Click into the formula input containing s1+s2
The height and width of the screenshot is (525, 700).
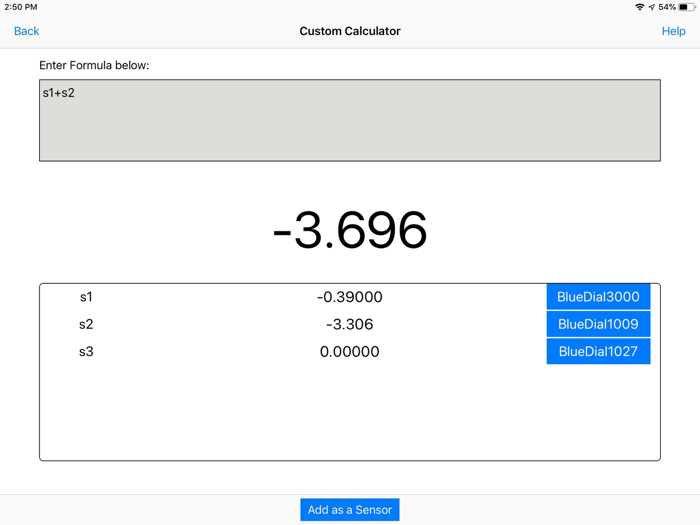pyautogui.click(x=350, y=120)
